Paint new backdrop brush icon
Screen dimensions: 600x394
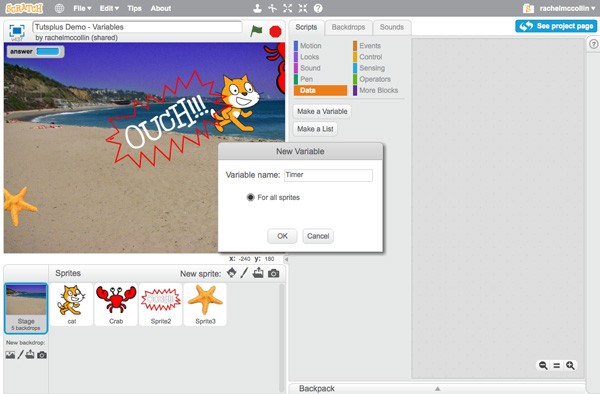click(x=20, y=355)
